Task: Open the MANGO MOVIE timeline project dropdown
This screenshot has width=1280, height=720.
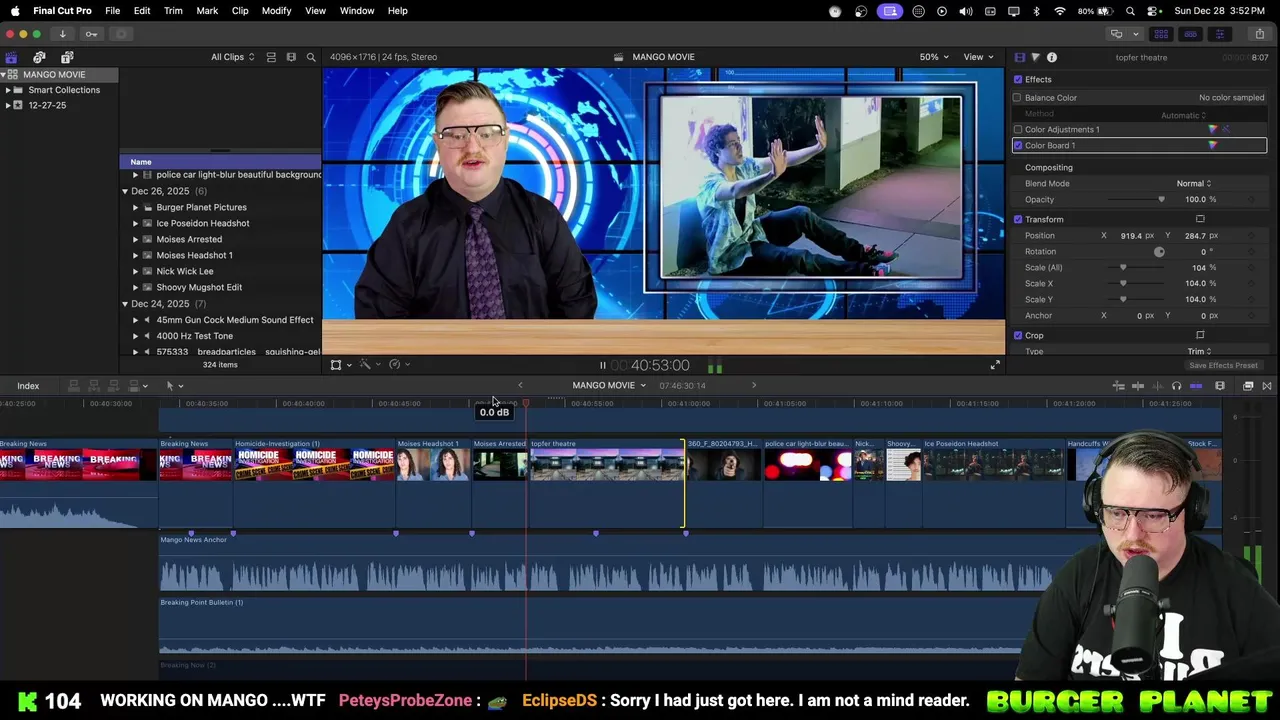Action: [x=609, y=385]
